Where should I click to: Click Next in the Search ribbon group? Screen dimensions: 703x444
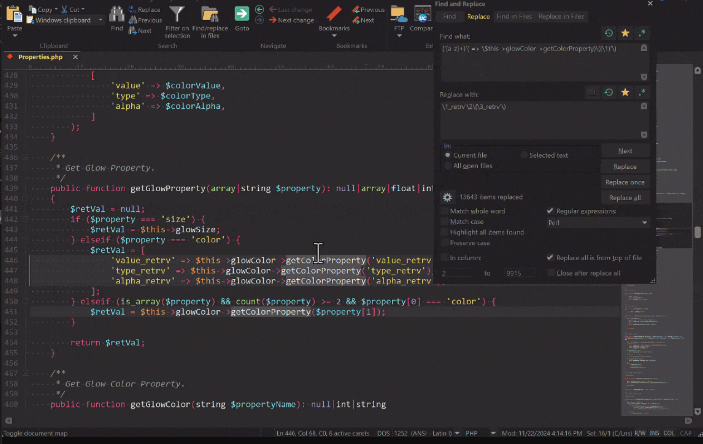click(140, 30)
